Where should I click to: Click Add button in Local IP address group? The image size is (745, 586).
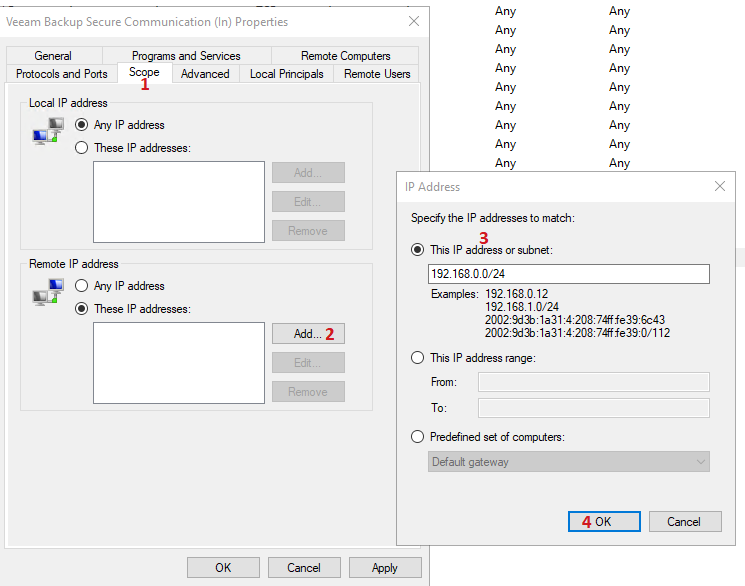click(x=308, y=173)
